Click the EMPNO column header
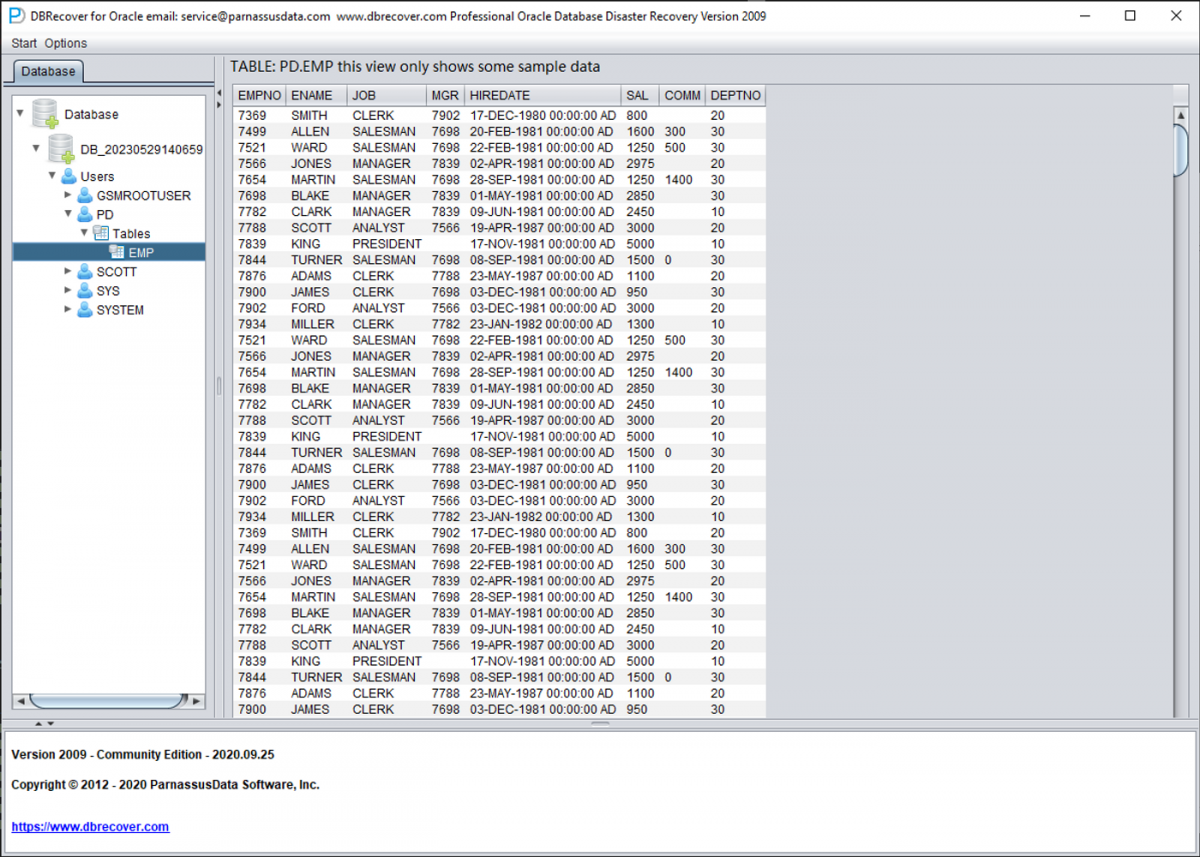Viewport: 1200px width, 857px height. point(258,95)
